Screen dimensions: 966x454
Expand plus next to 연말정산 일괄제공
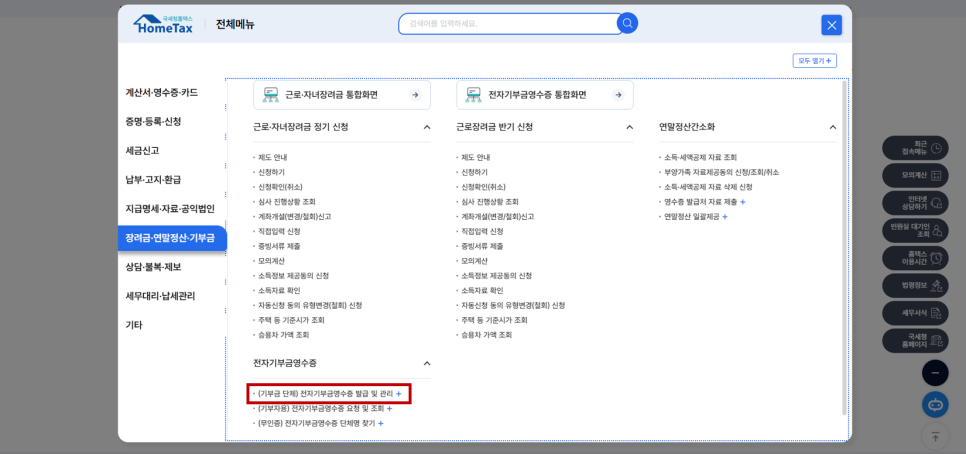[x=724, y=217]
